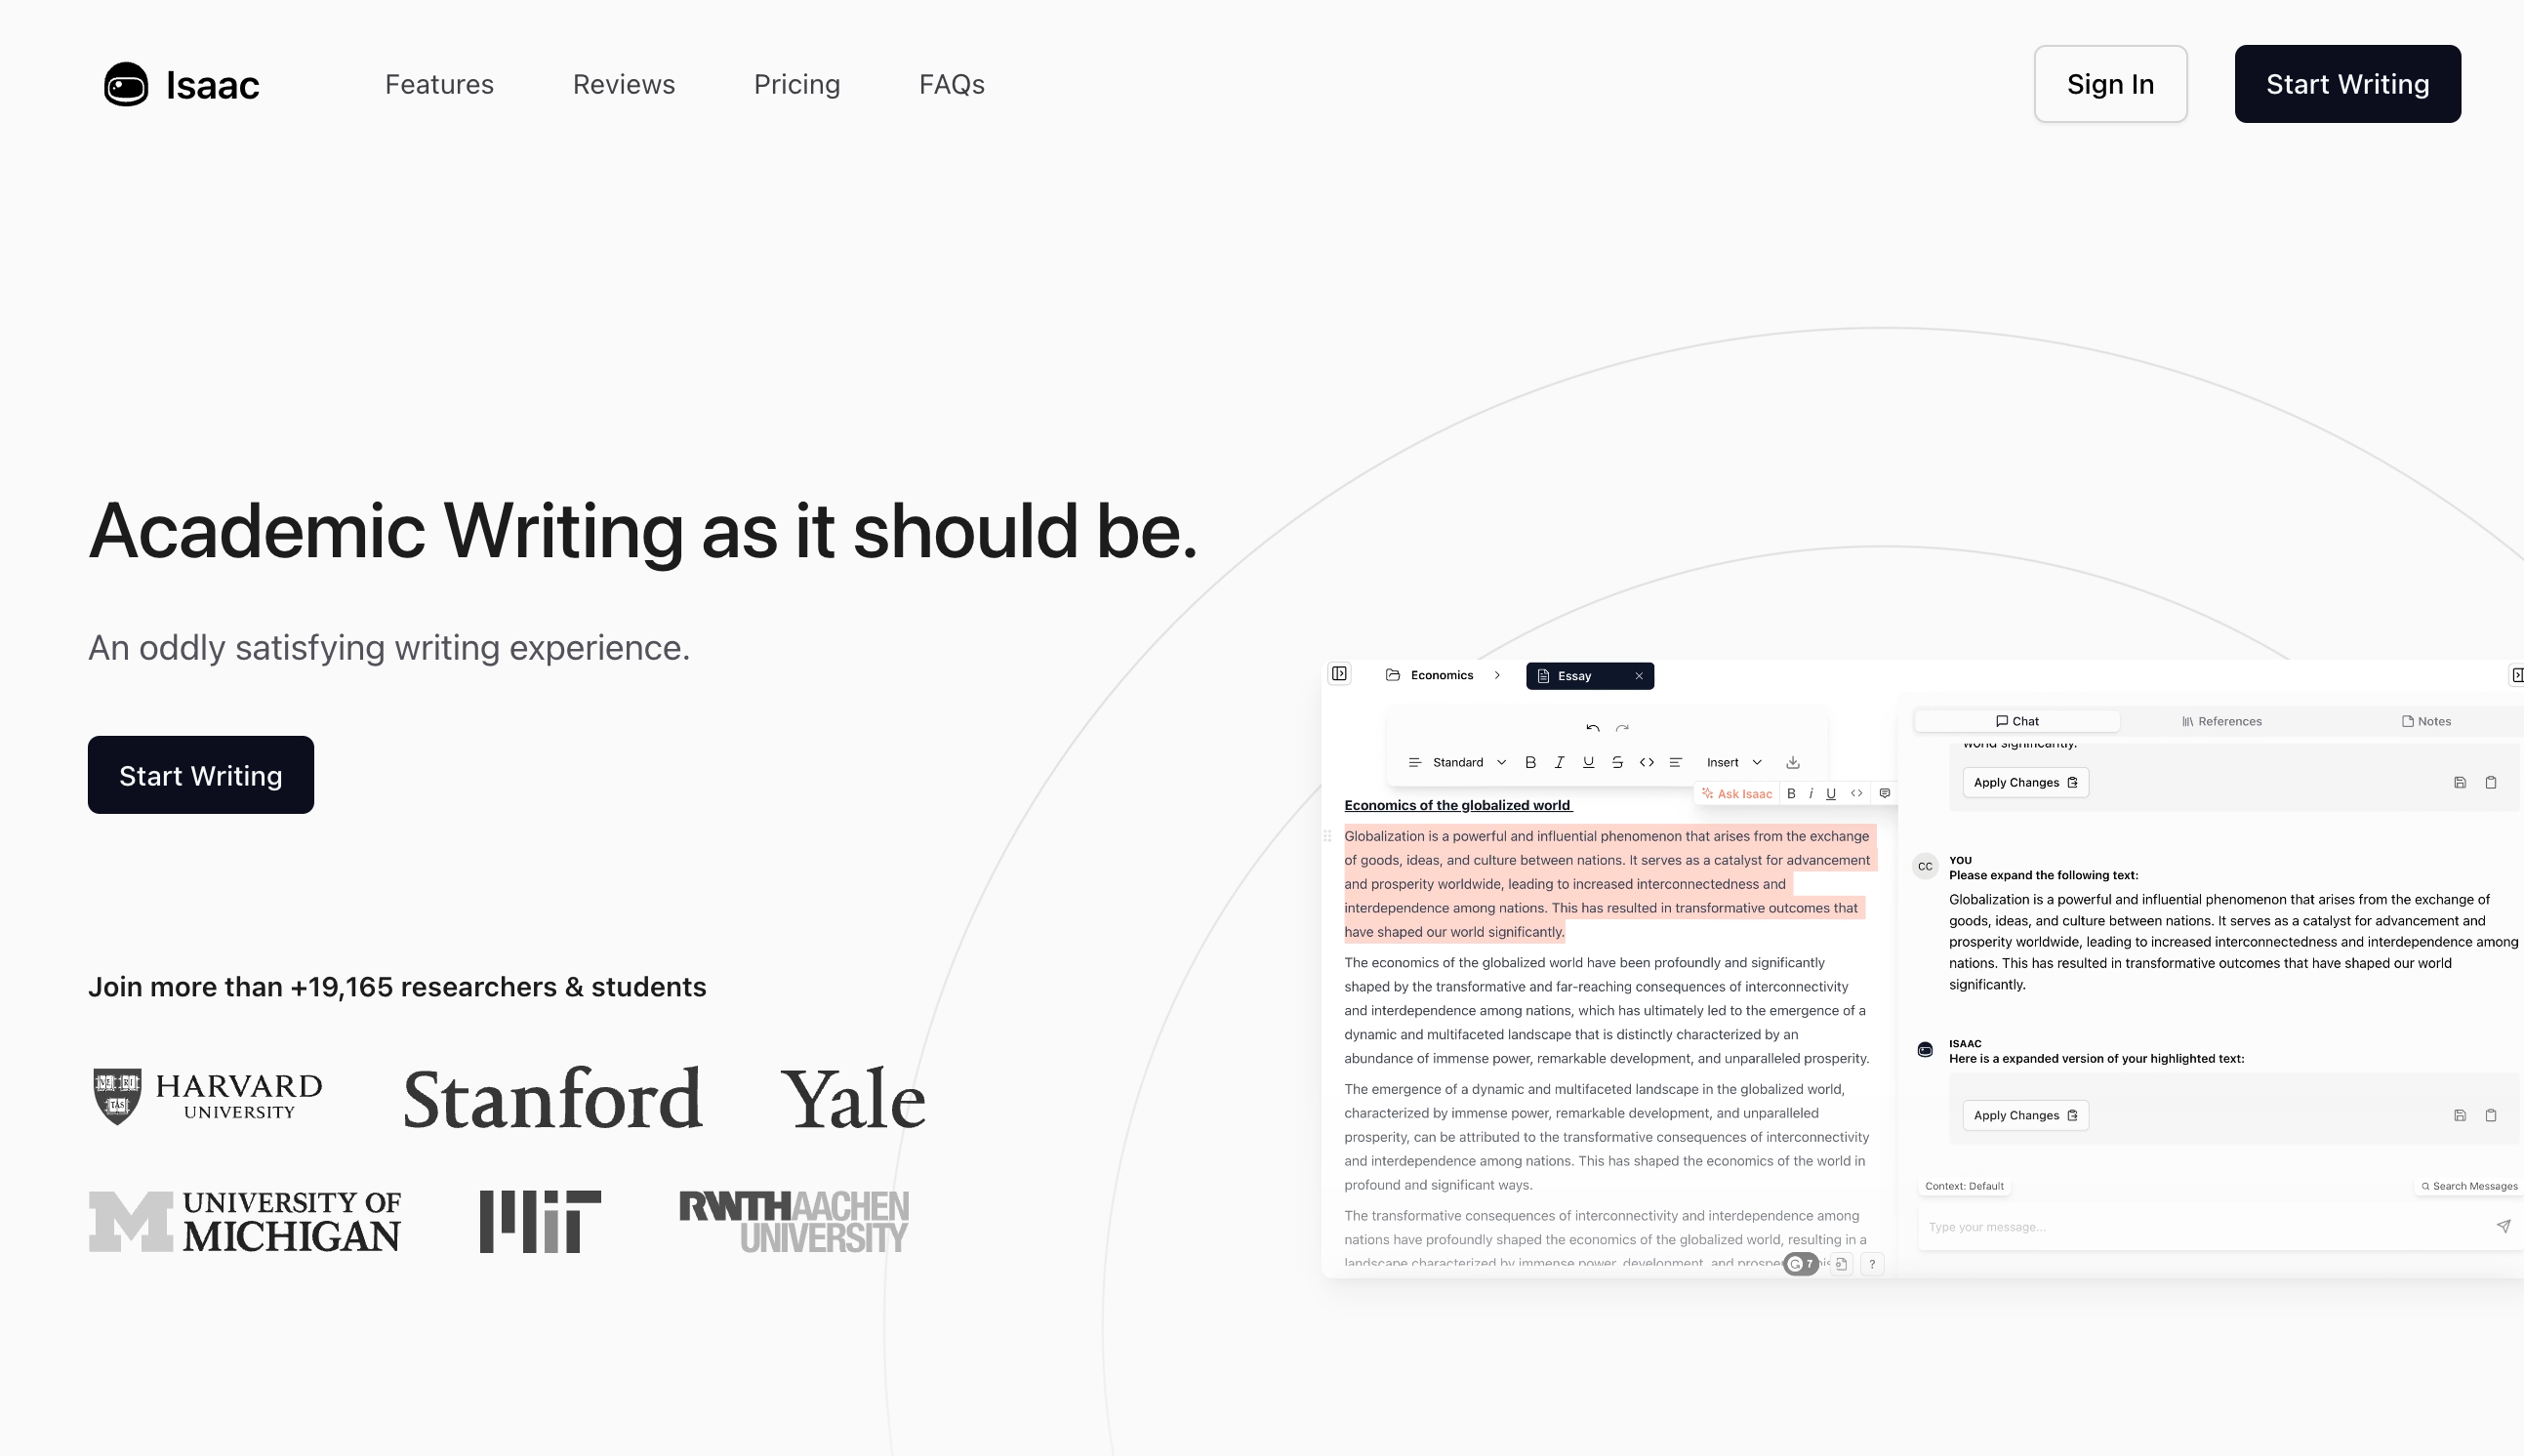The width and height of the screenshot is (2524, 1456).
Task: Click Start Writing below the tagline
Action: tap(201, 775)
